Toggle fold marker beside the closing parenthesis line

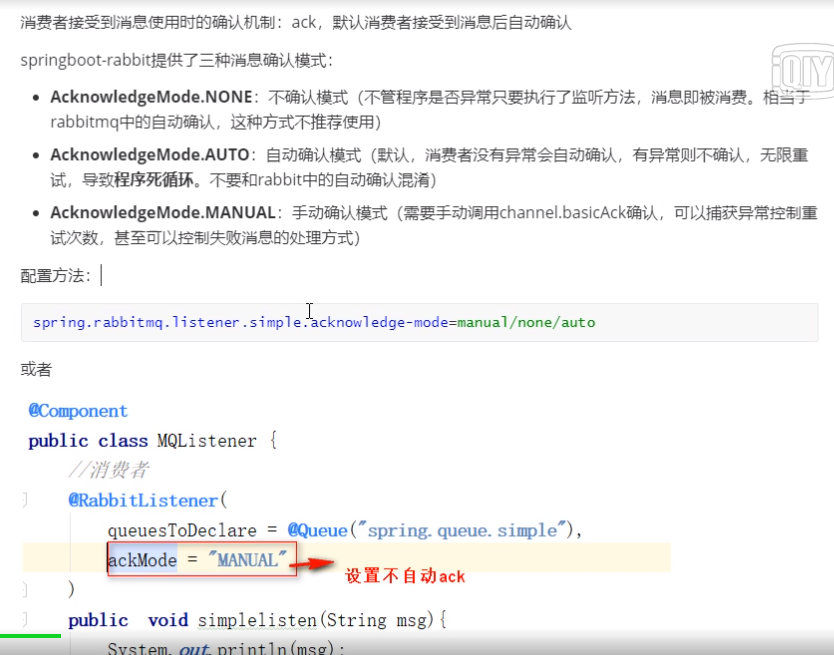24,589
